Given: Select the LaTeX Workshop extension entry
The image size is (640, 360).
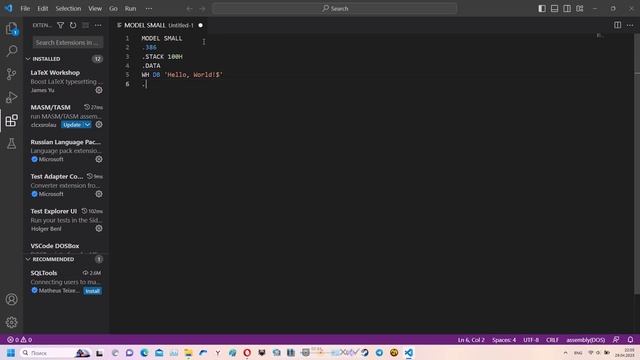Looking at the screenshot, I should click(66, 81).
